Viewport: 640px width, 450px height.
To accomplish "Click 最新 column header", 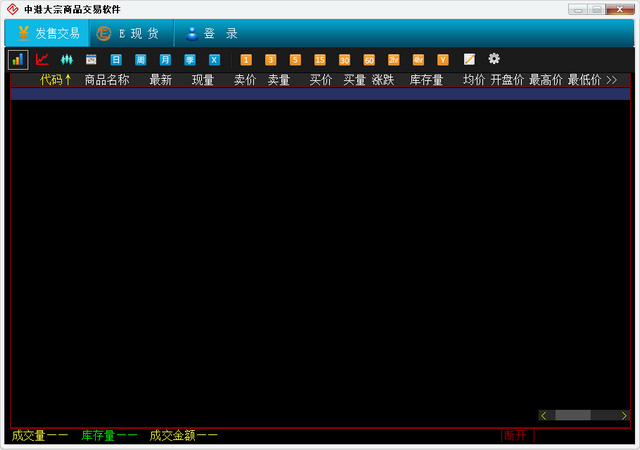I will pos(160,80).
